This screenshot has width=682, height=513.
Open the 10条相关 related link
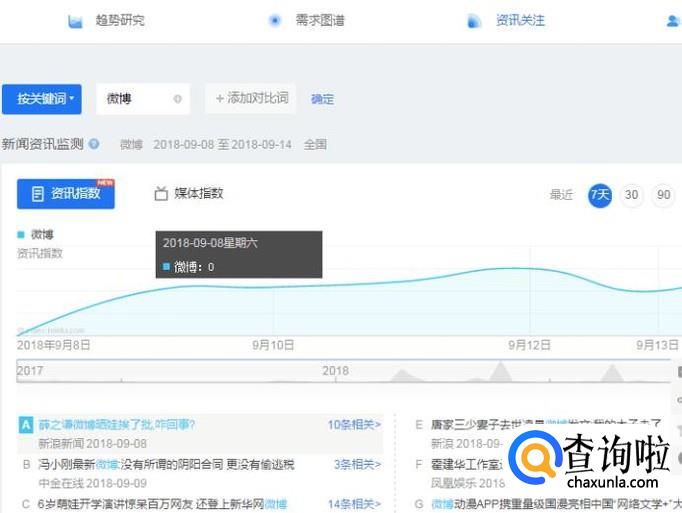point(354,425)
